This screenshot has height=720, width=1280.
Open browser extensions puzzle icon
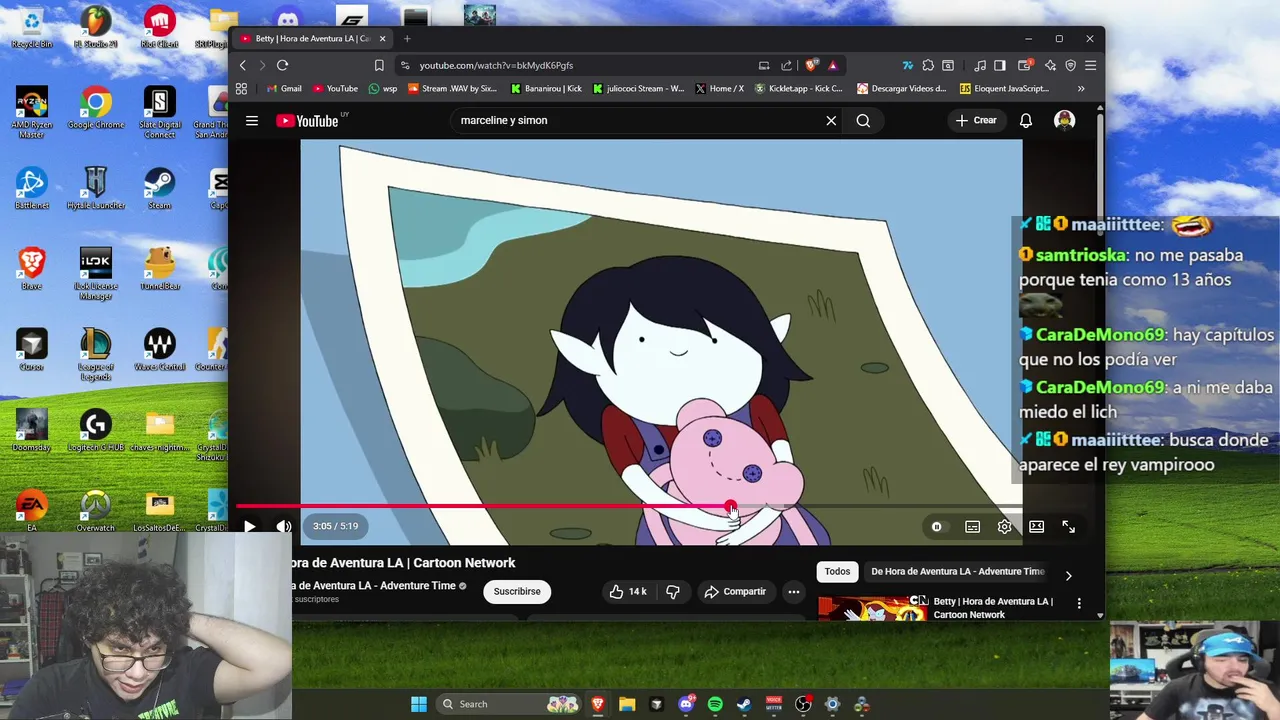[928, 65]
